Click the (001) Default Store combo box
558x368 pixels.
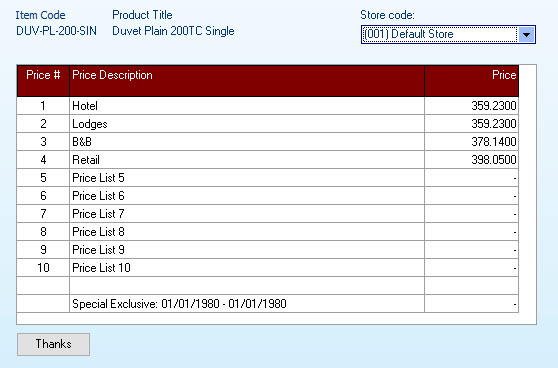point(448,35)
